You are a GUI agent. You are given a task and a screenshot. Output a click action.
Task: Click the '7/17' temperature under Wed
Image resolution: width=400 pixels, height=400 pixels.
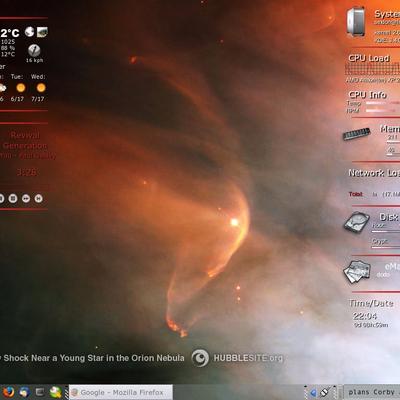[38, 99]
